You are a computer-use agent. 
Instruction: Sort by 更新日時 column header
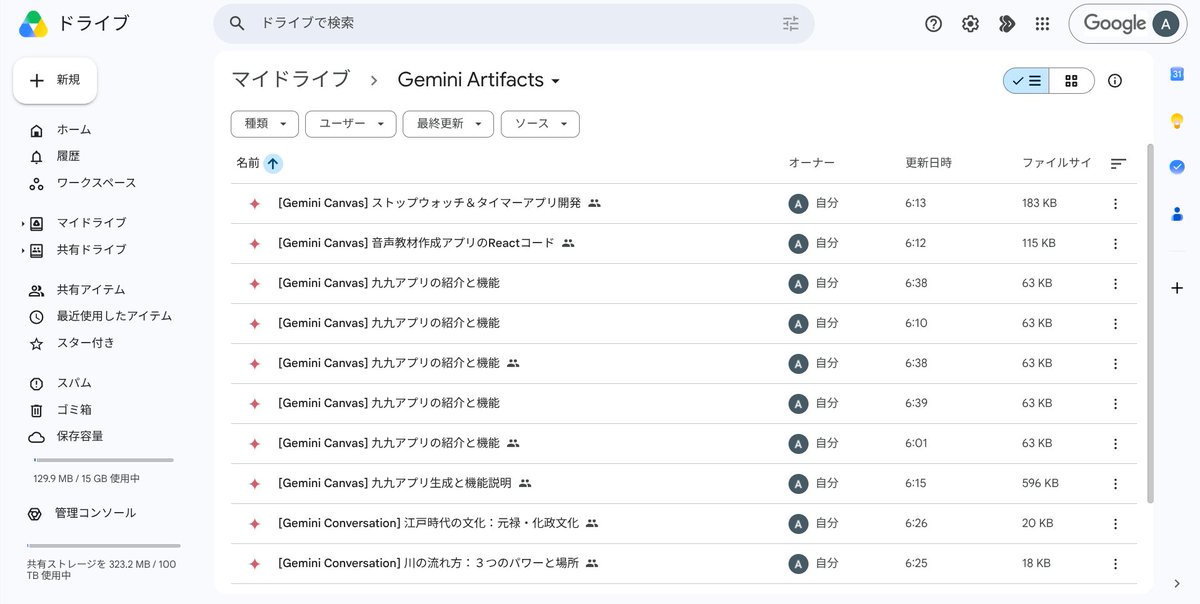928,163
